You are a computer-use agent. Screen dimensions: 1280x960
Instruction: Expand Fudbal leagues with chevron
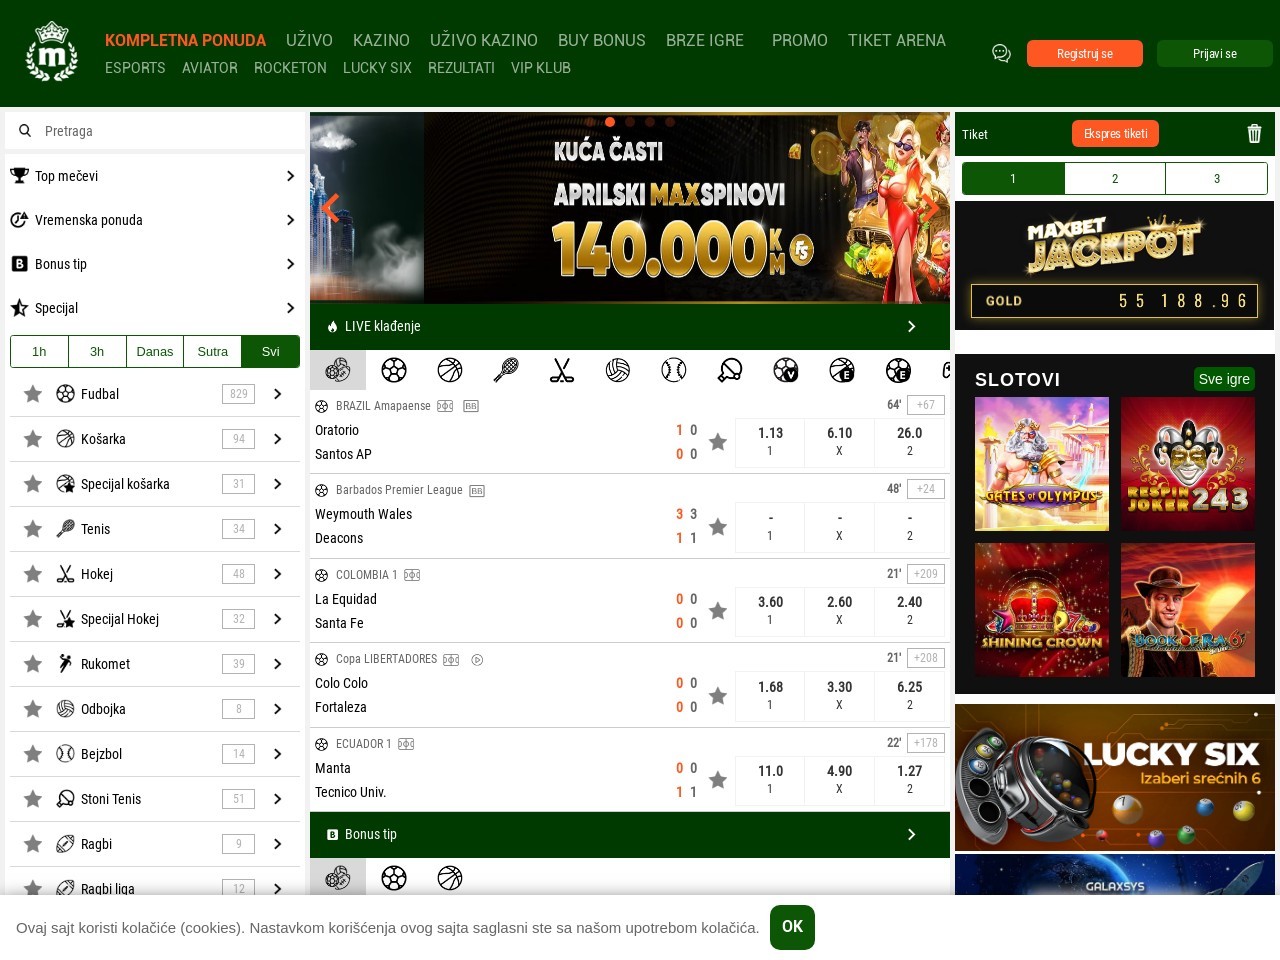tap(278, 394)
